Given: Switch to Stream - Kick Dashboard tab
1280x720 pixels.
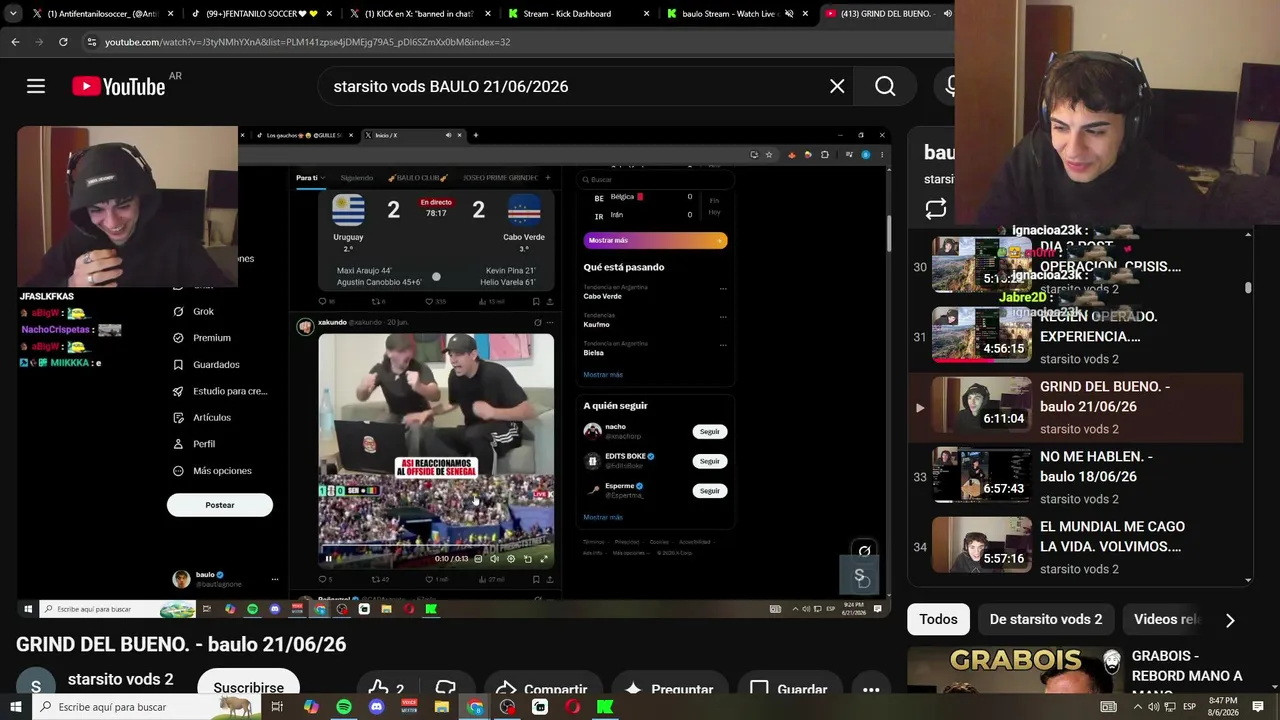Looking at the screenshot, I should [x=579, y=14].
